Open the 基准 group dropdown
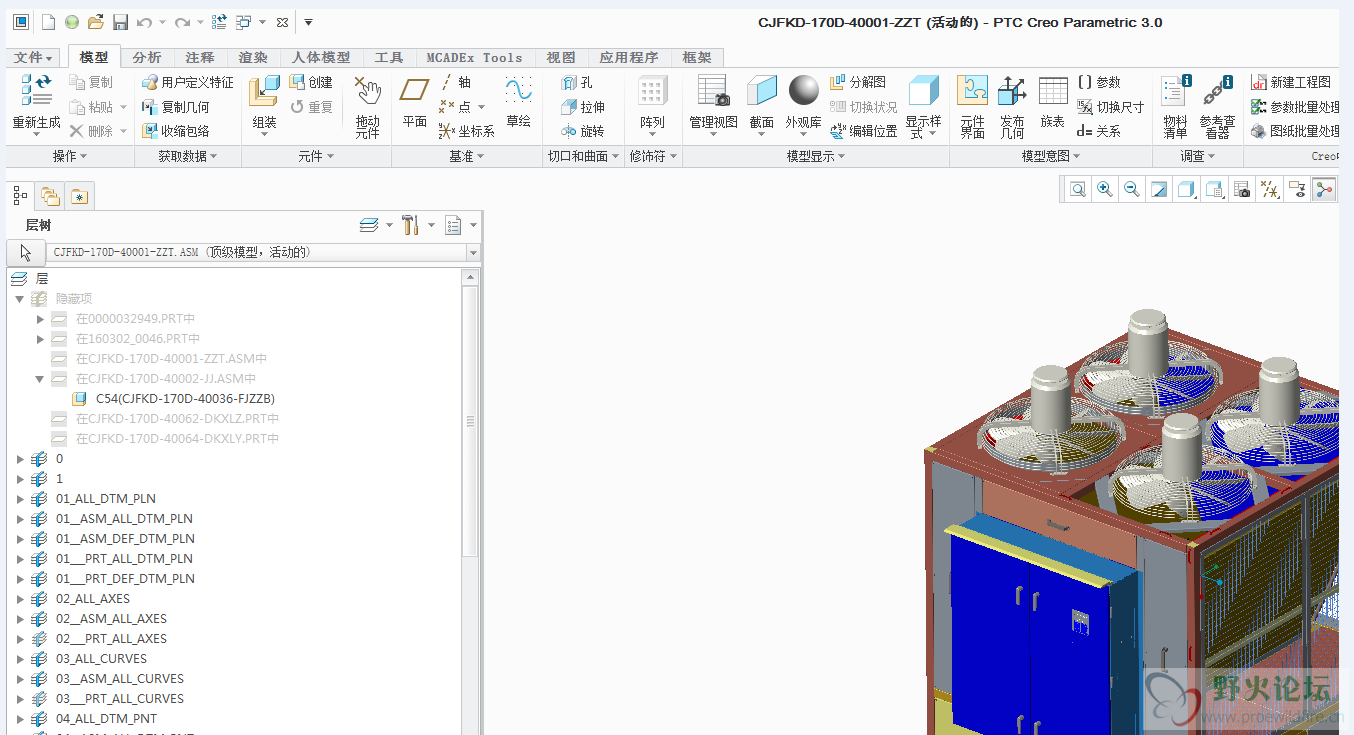The height and width of the screenshot is (735, 1354). [467, 156]
